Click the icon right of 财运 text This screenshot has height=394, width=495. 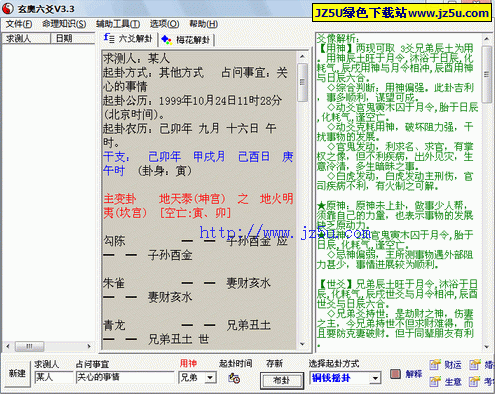point(475,365)
